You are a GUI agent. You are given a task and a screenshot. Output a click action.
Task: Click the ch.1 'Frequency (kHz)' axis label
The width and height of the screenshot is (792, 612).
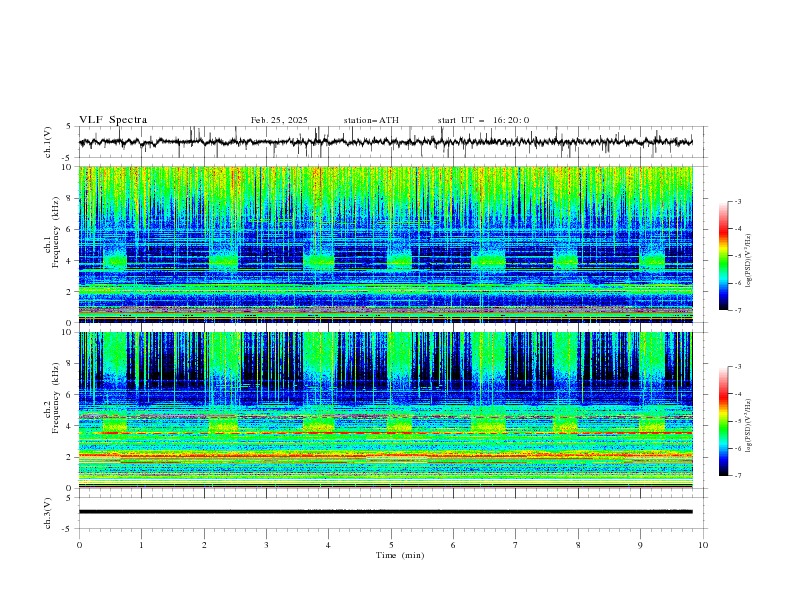point(56,231)
